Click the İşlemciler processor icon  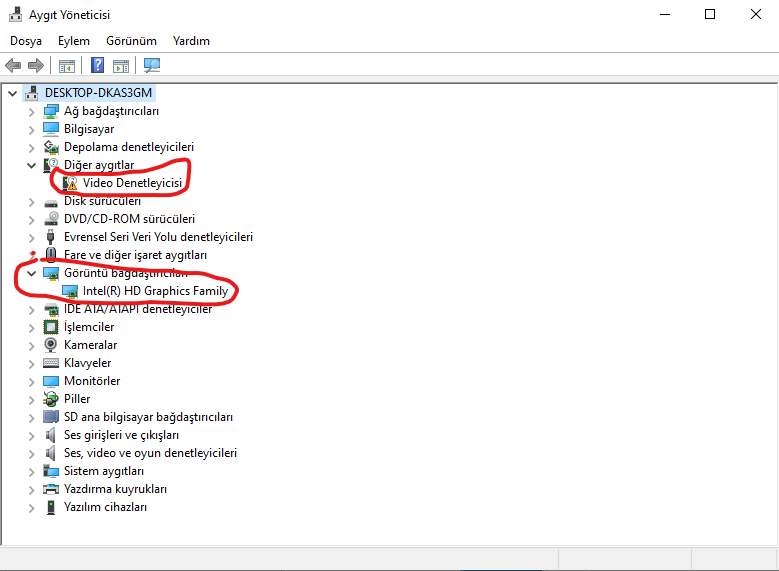tap(51, 327)
